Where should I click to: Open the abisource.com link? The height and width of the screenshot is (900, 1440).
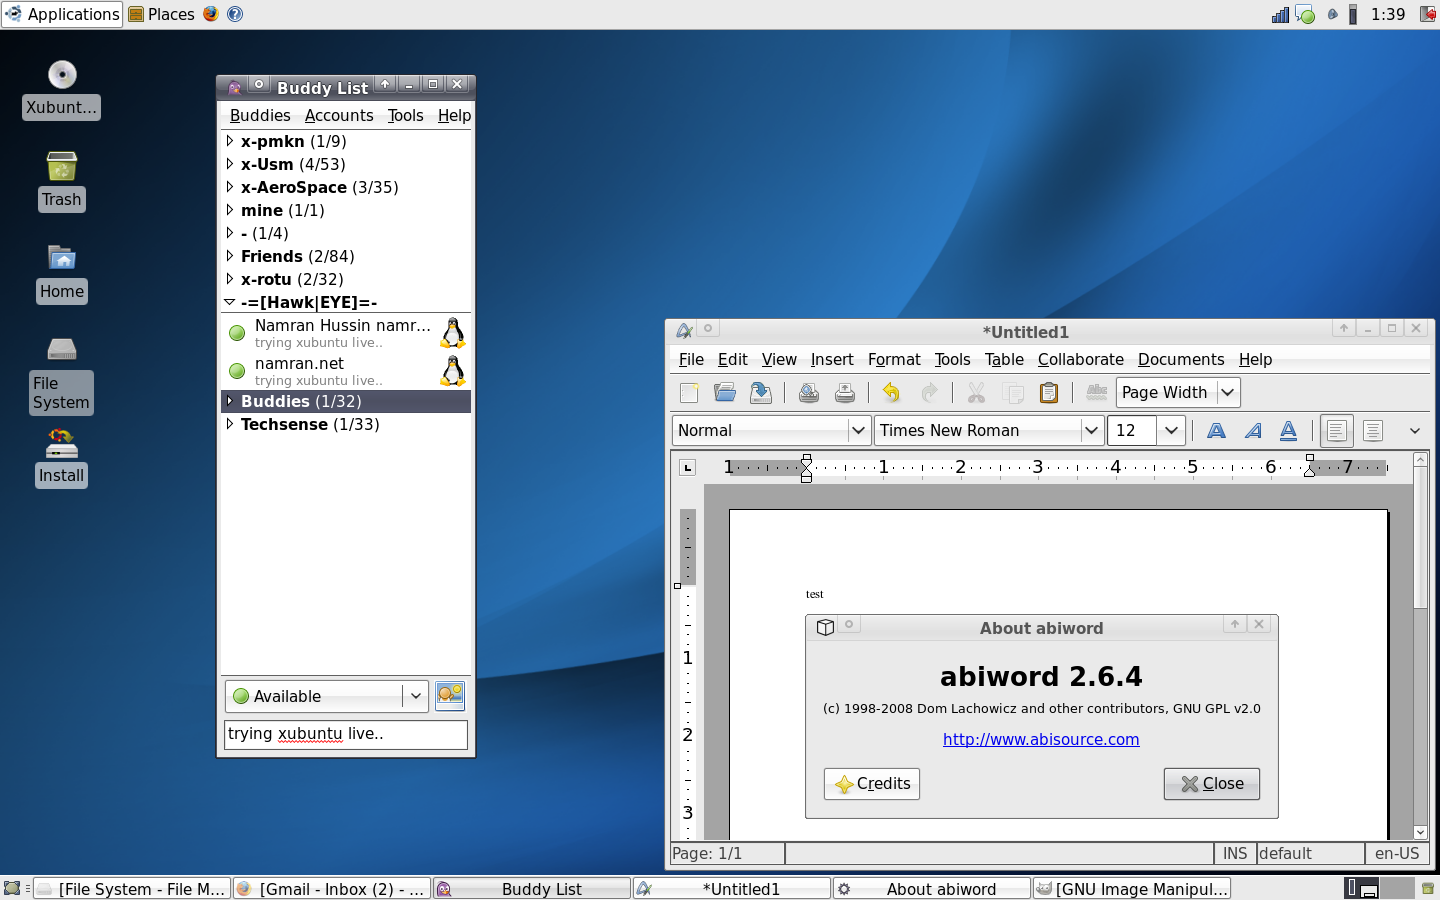pyautogui.click(x=1041, y=739)
